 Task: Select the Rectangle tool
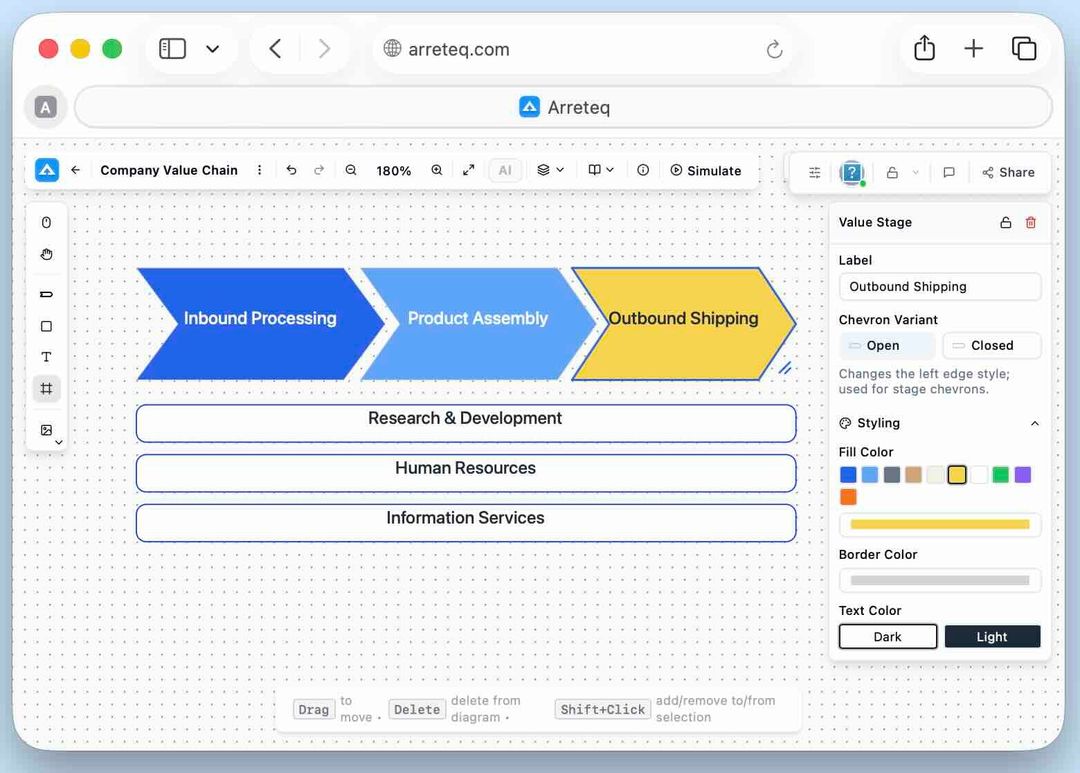point(47,326)
